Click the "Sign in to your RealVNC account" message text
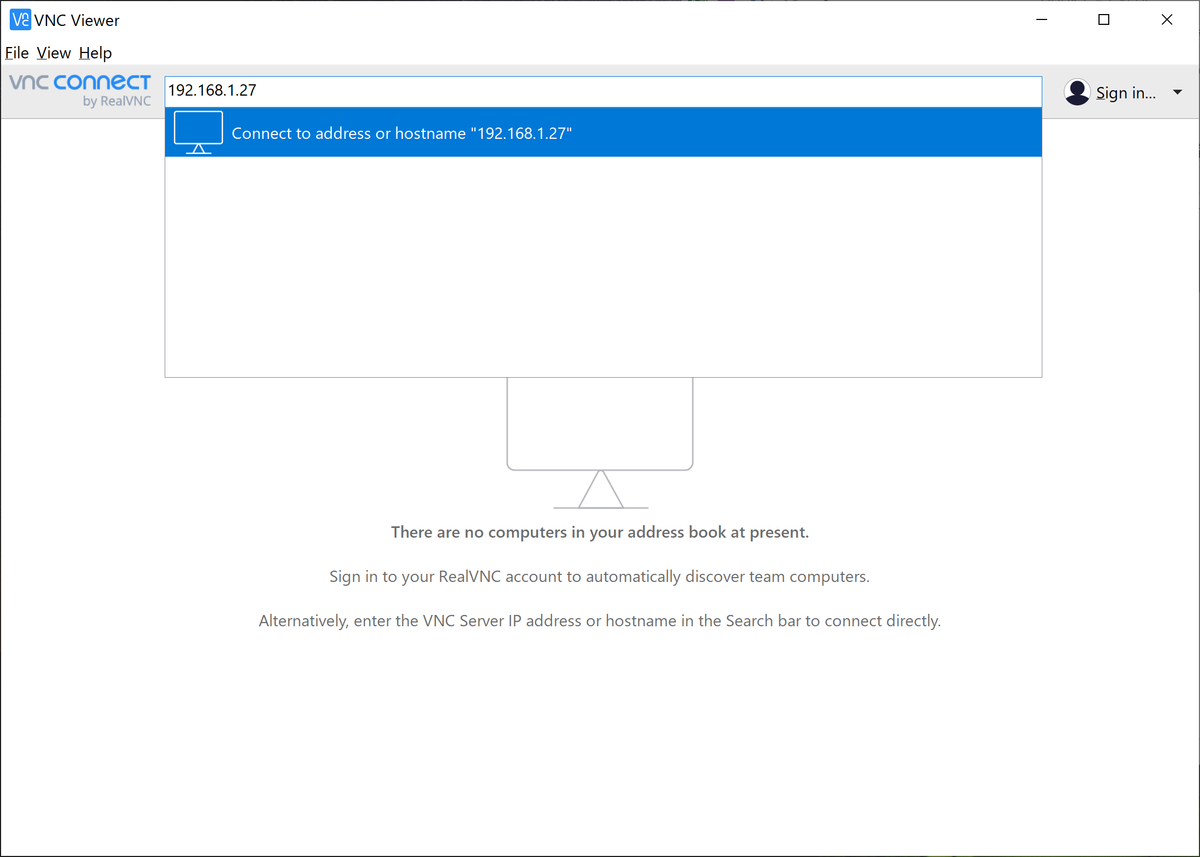1200x857 pixels. click(x=600, y=577)
